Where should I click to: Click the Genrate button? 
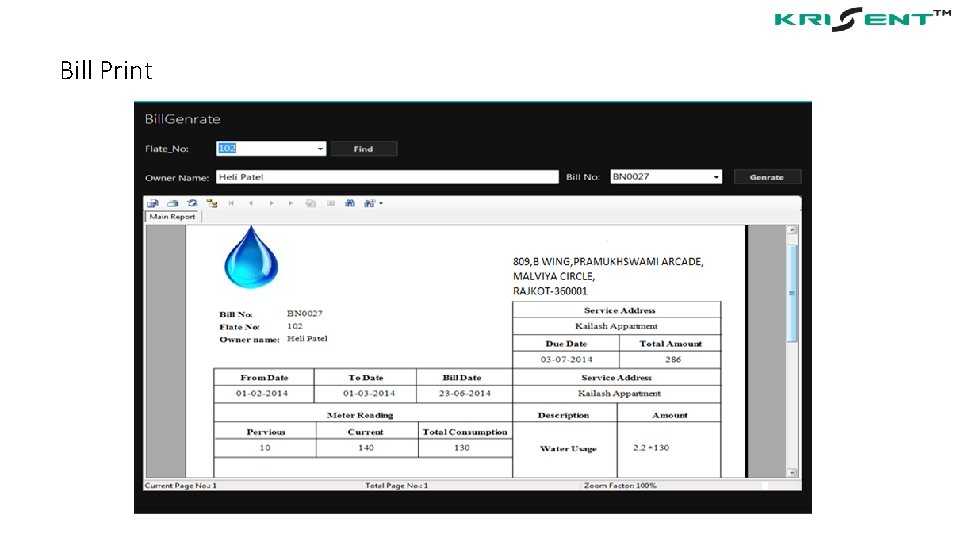point(767,177)
